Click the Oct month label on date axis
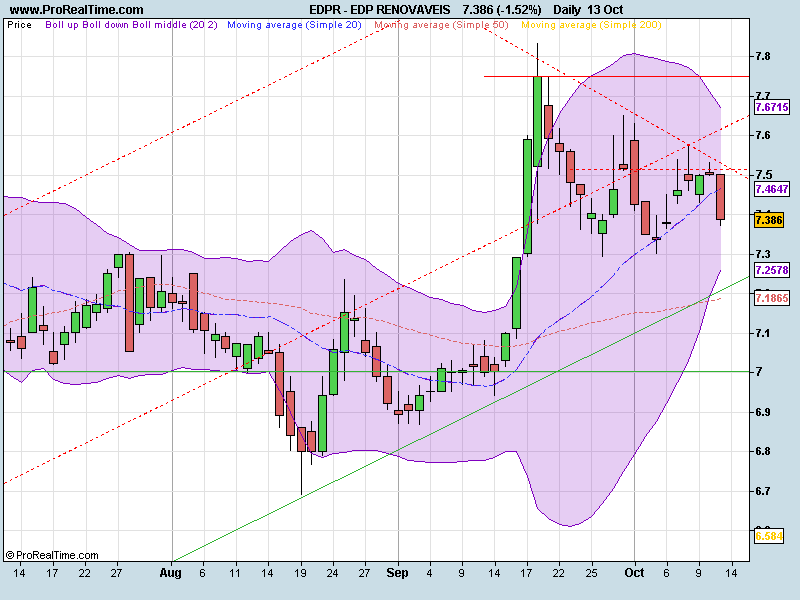The image size is (800, 600). 634,573
